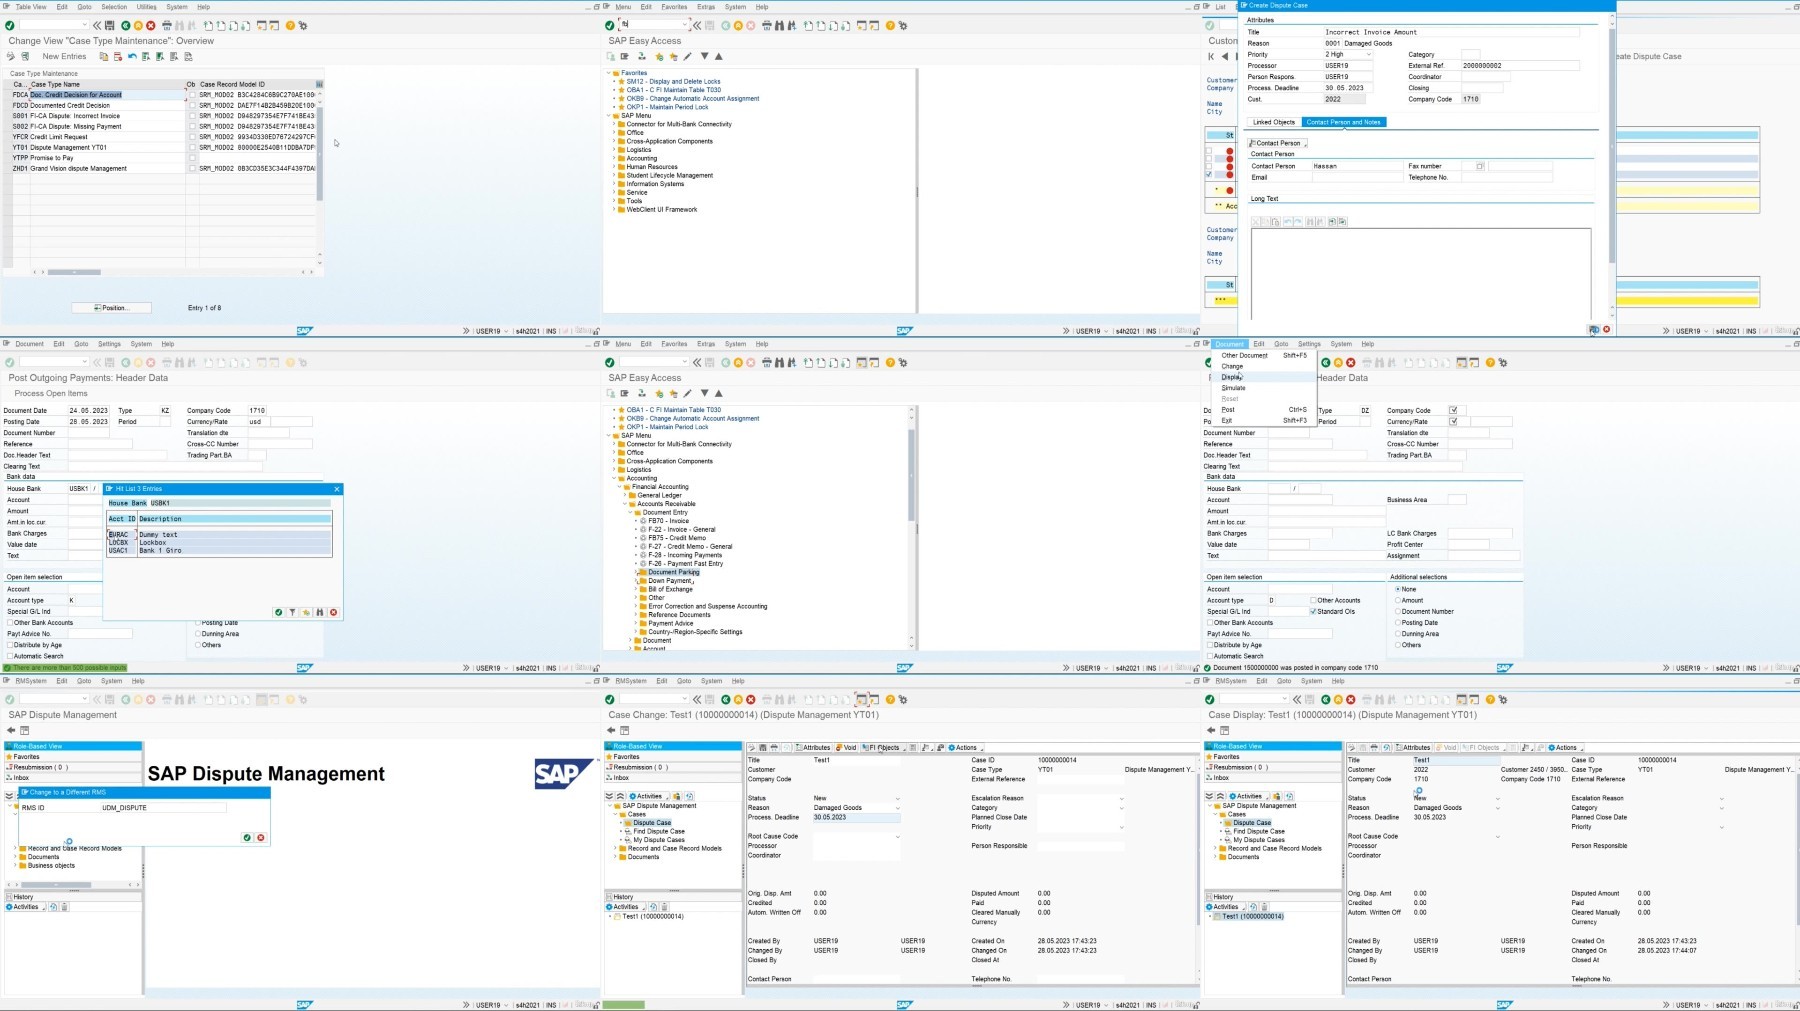
Task: Tick the Other Accounts checkbox
Action: 1313,600
